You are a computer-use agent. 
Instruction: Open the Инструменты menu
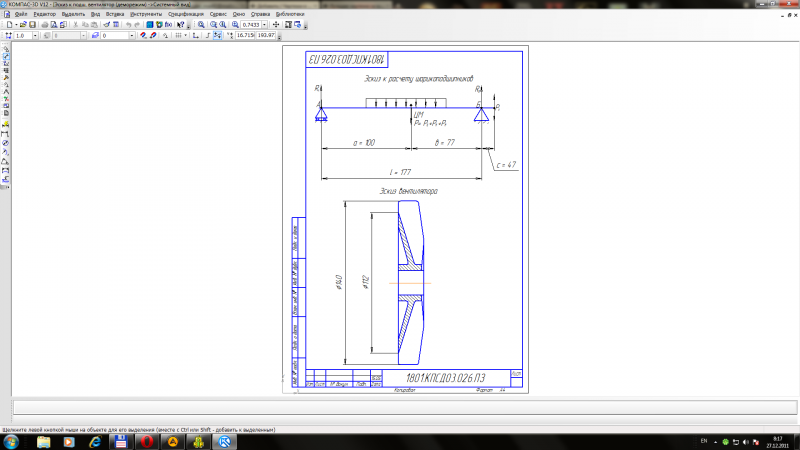tap(144, 15)
